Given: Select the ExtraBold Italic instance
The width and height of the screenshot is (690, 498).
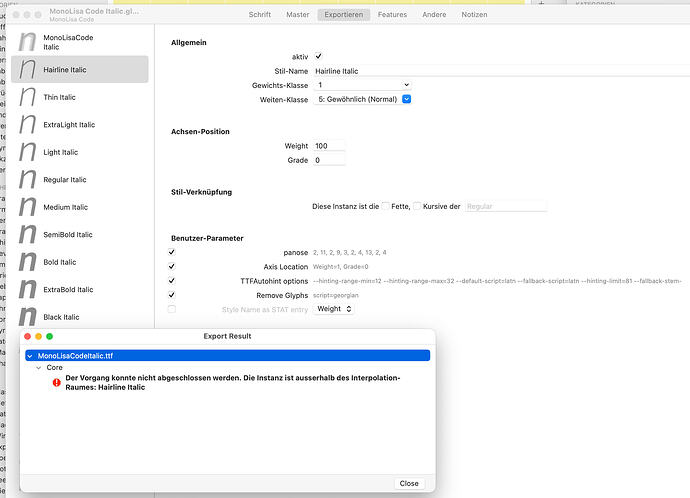Looking at the screenshot, I should pos(80,289).
